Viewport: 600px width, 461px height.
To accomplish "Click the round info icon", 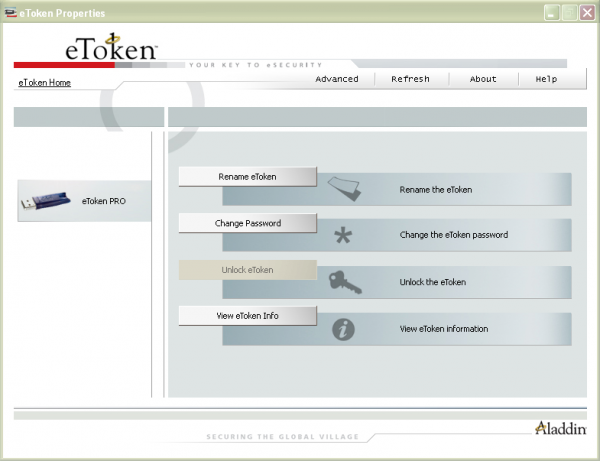I will [343, 329].
